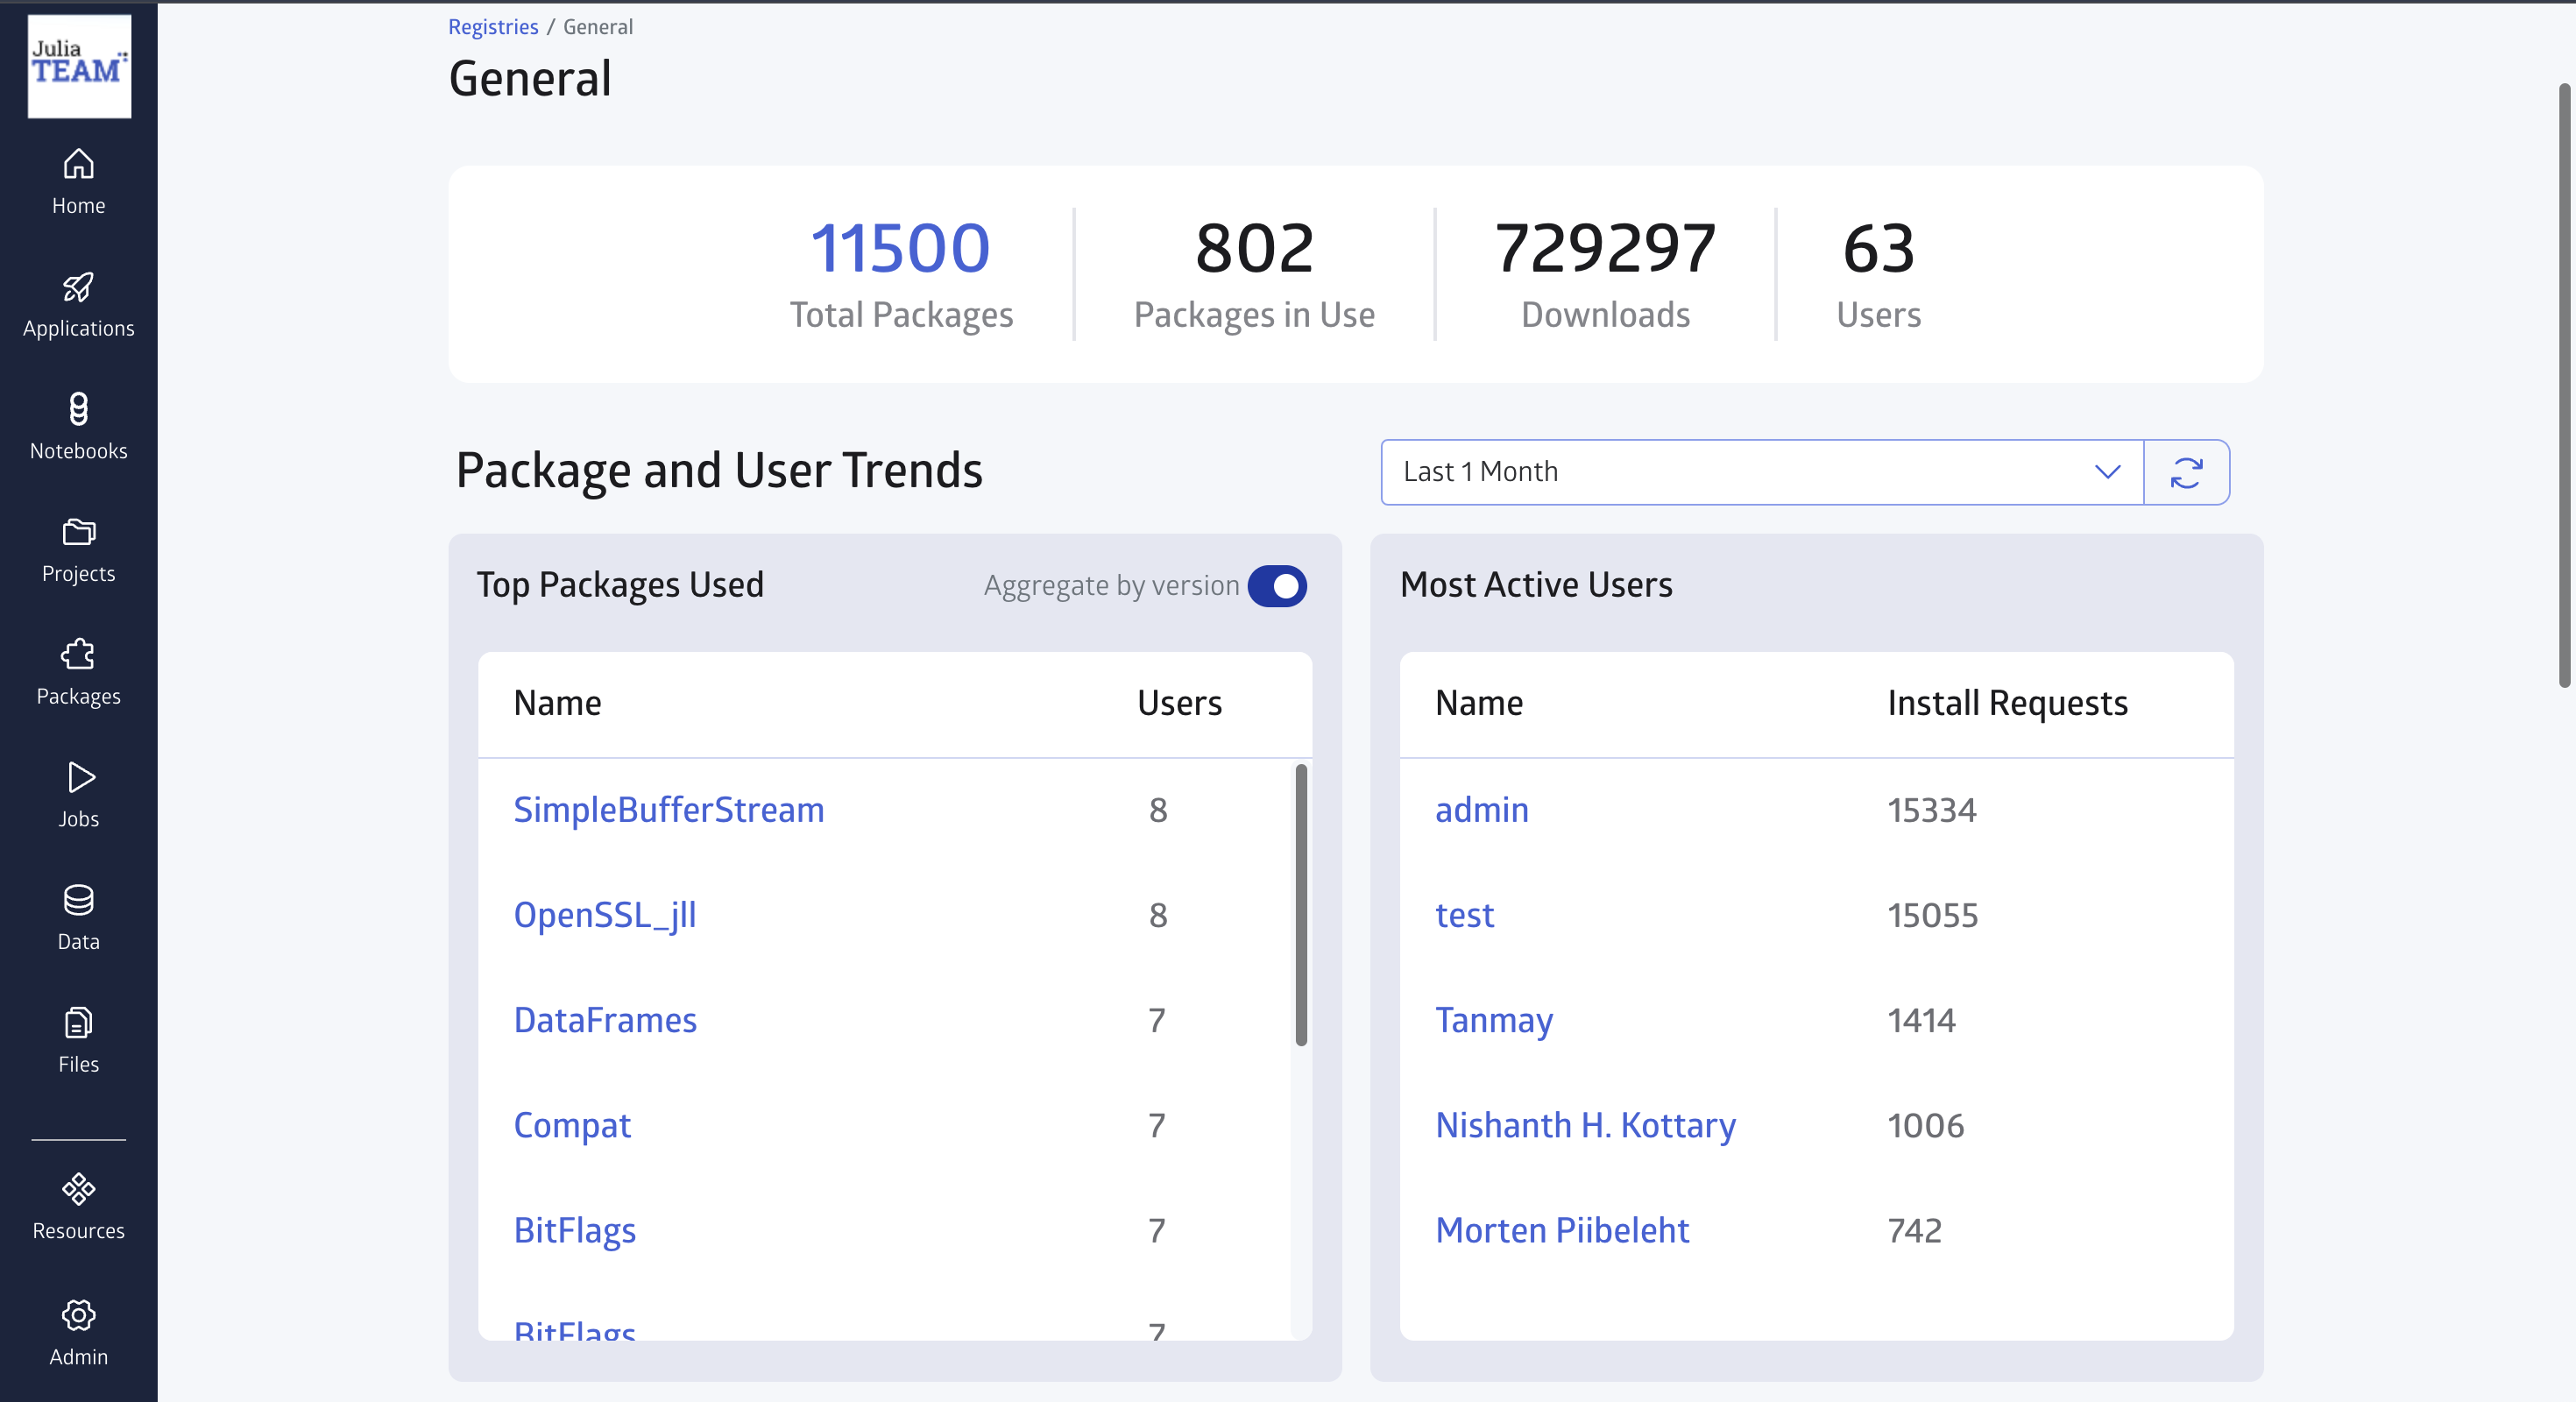Click the Name header in Top Packages

(558, 703)
